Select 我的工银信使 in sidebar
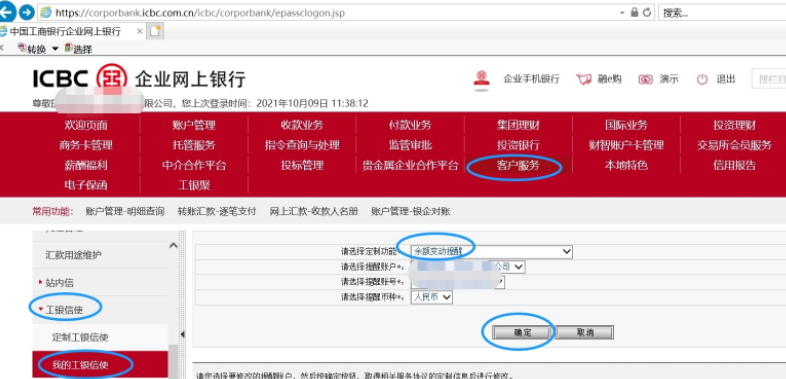 point(80,365)
